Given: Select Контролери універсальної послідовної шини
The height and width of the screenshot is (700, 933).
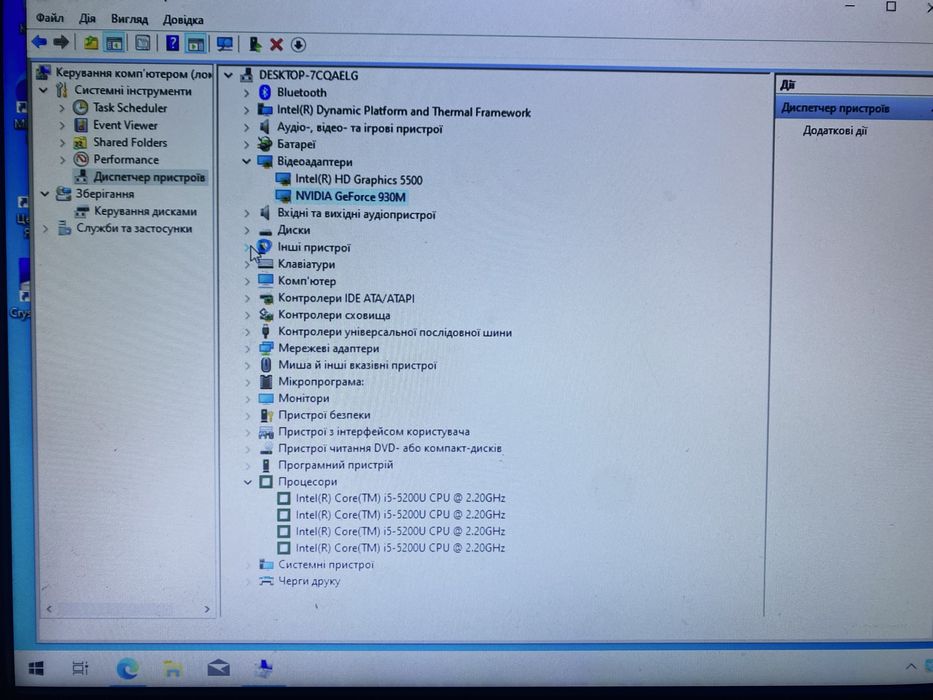Looking at the screenshot, I should click(395, 332).
